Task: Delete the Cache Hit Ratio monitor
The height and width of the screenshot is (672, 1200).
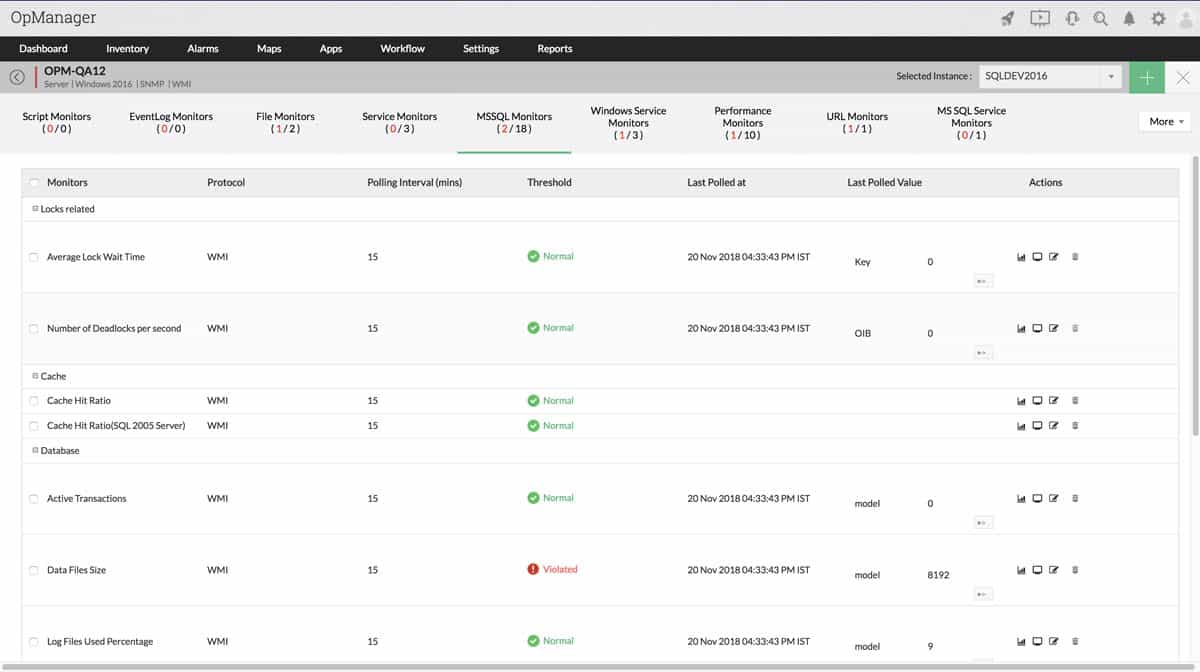Action: [1075, 400]
